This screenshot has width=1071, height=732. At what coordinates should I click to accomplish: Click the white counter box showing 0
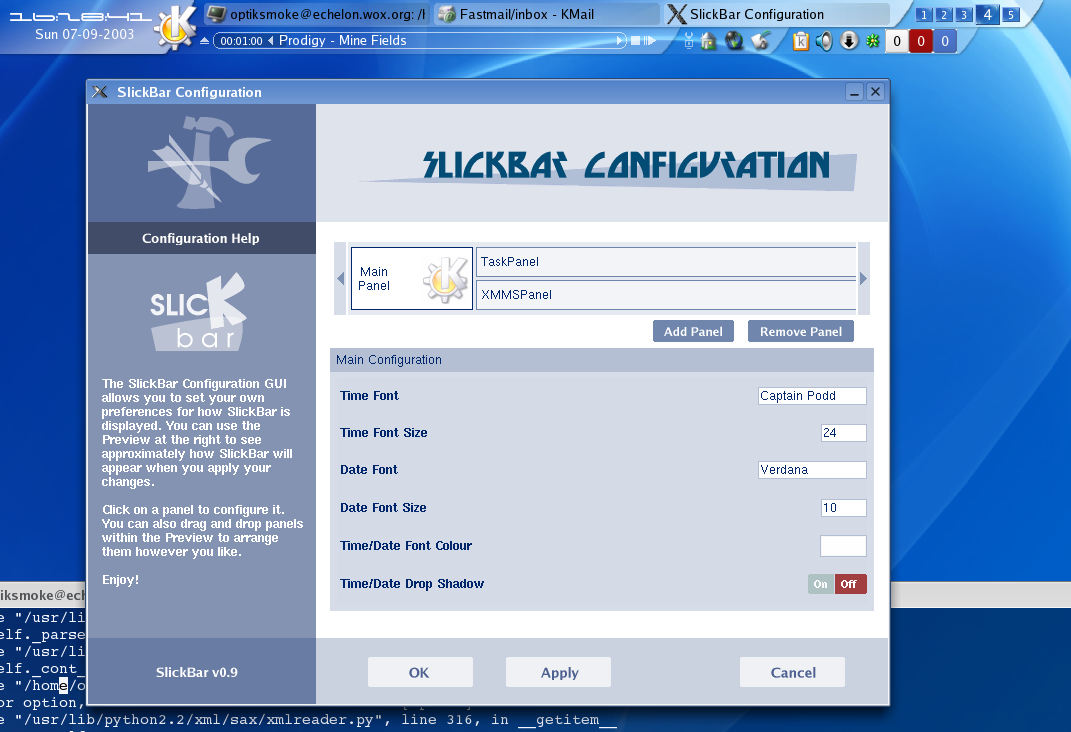point(897,41)
